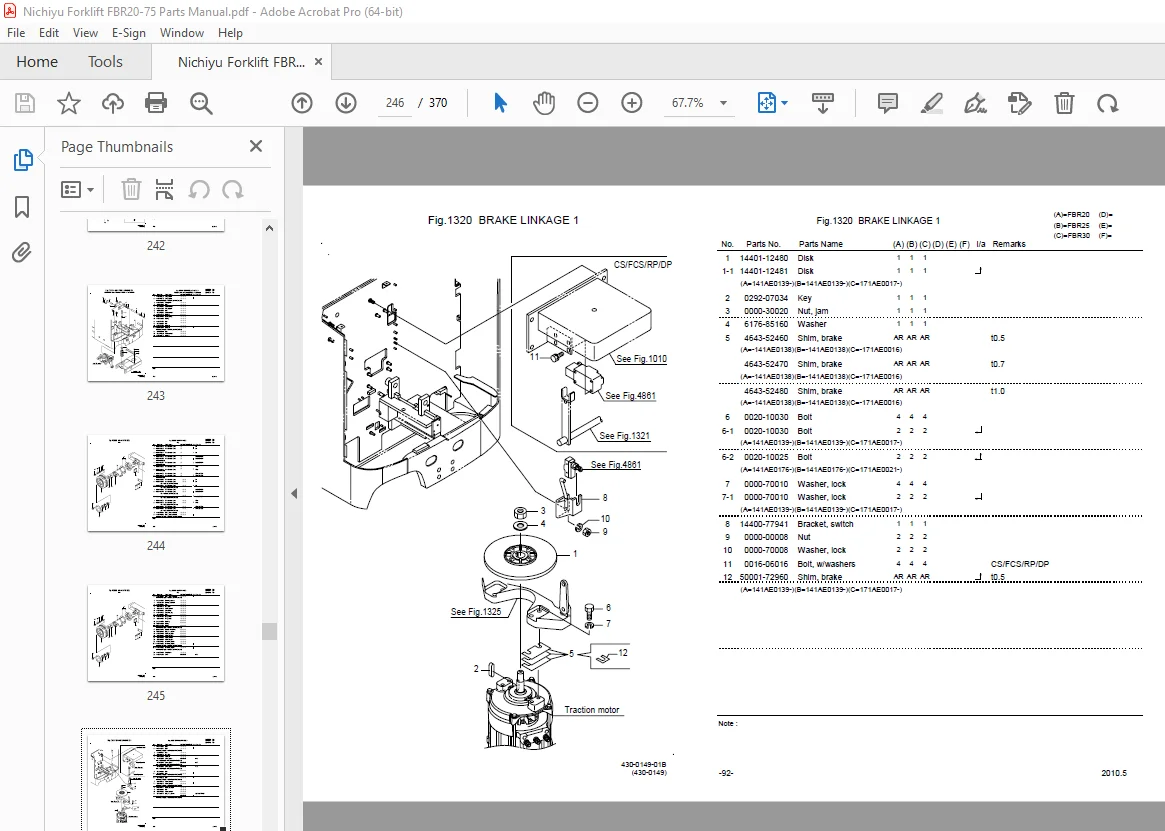The image size is (1165, 831).
Task: Select the page 243 thumbnail
Action: coord(156,333)
